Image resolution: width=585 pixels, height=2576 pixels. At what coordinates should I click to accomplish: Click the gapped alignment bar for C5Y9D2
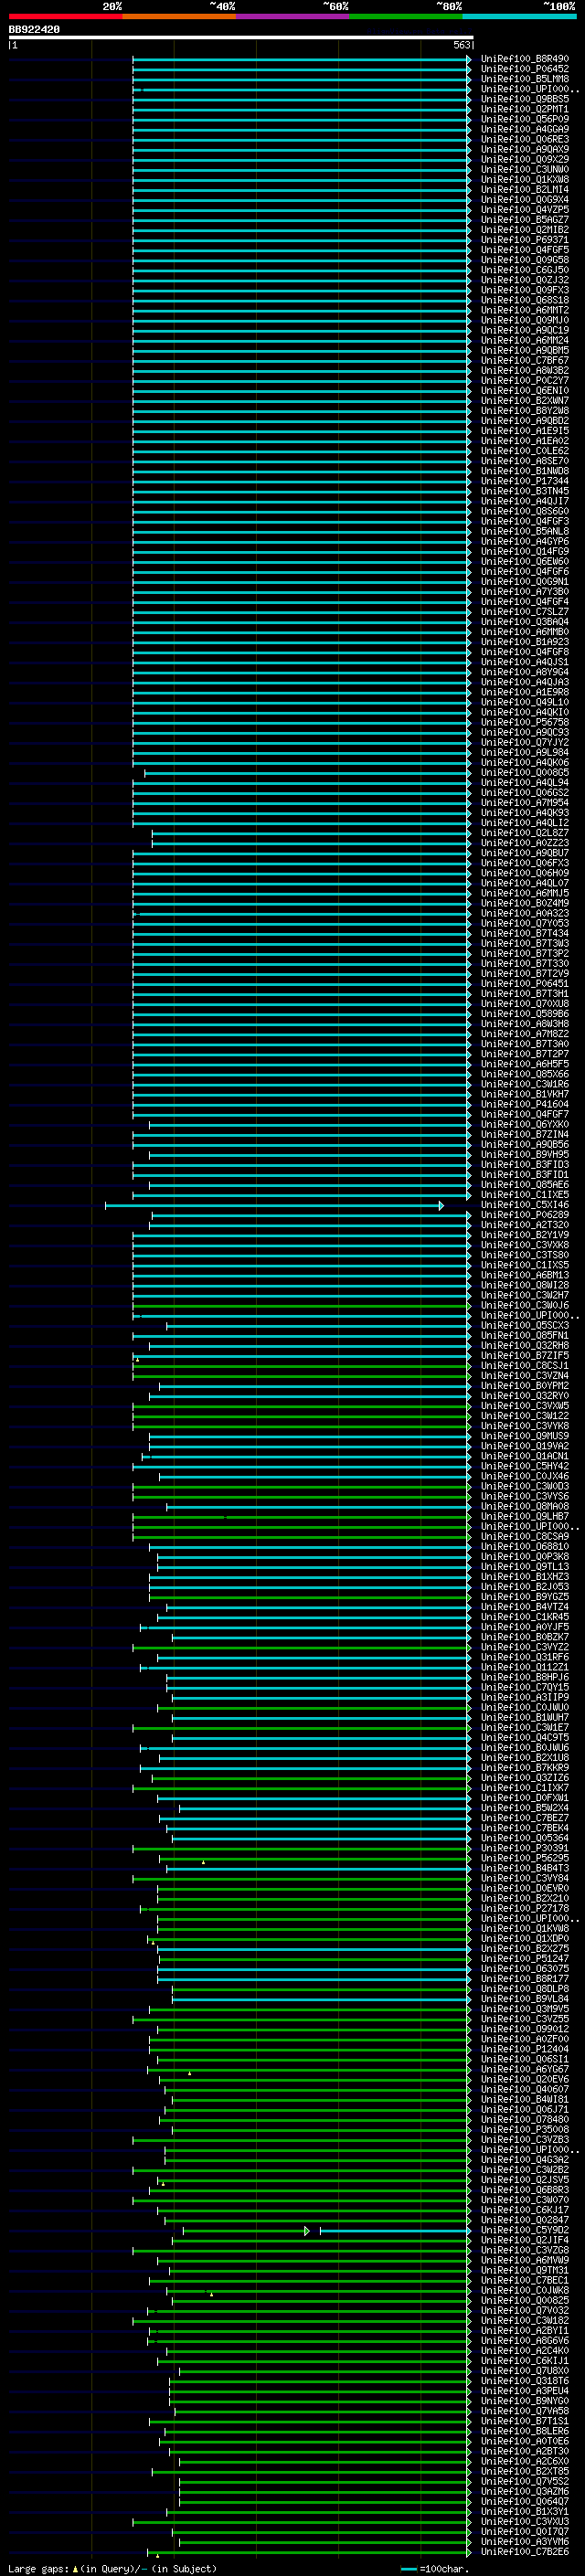[x=325, y=2230]
